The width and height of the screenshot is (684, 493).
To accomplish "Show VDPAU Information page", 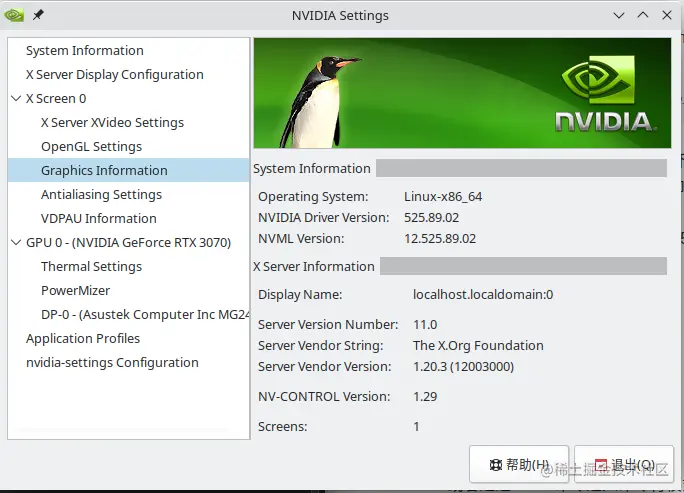I will [x=99, y=219].
